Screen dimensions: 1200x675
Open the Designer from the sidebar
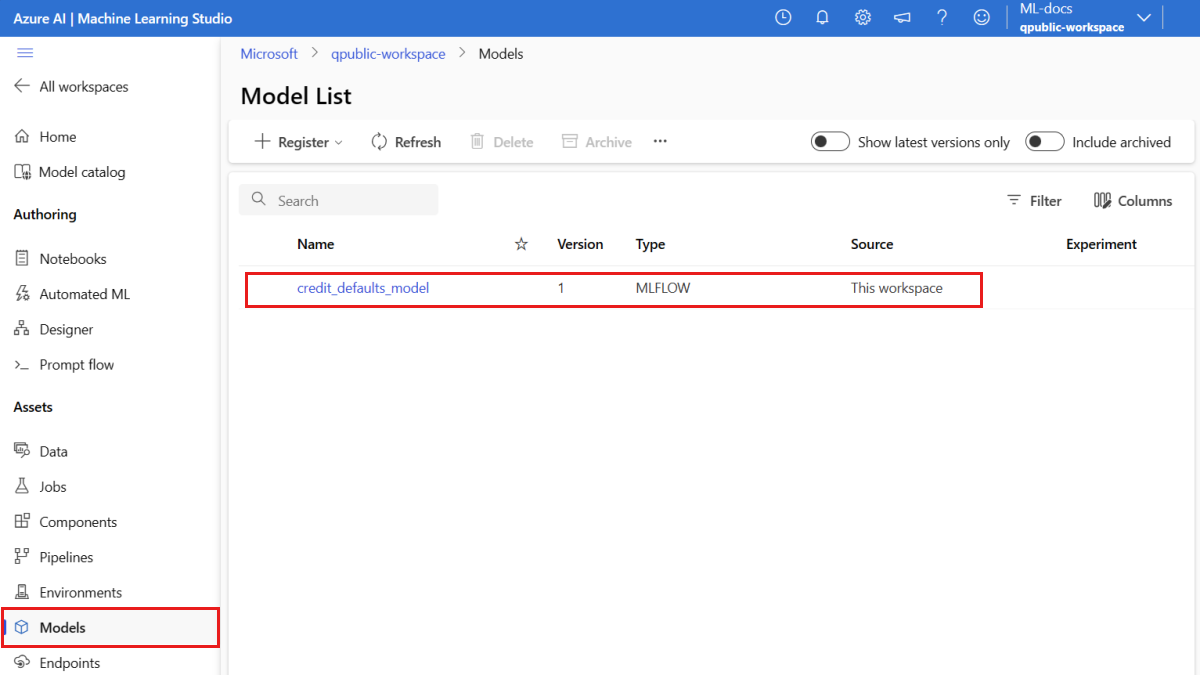click(66, 328)
